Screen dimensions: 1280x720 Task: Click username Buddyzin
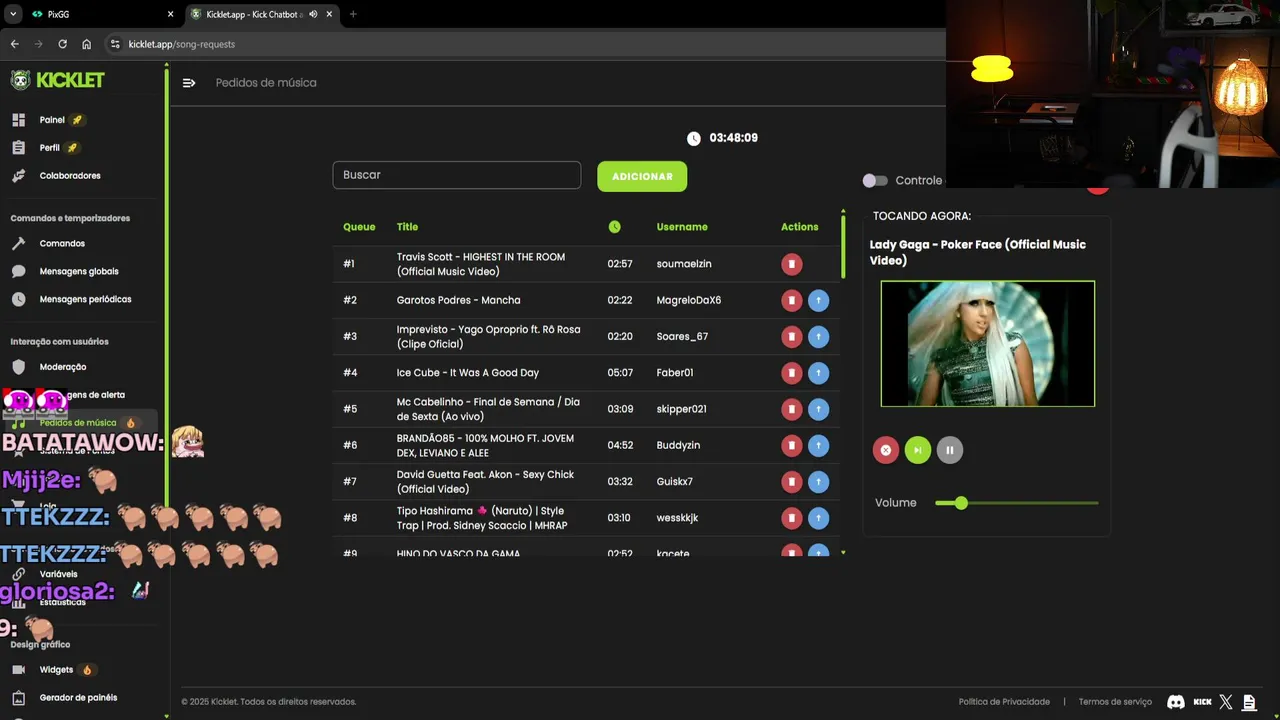tap(678, 445)
